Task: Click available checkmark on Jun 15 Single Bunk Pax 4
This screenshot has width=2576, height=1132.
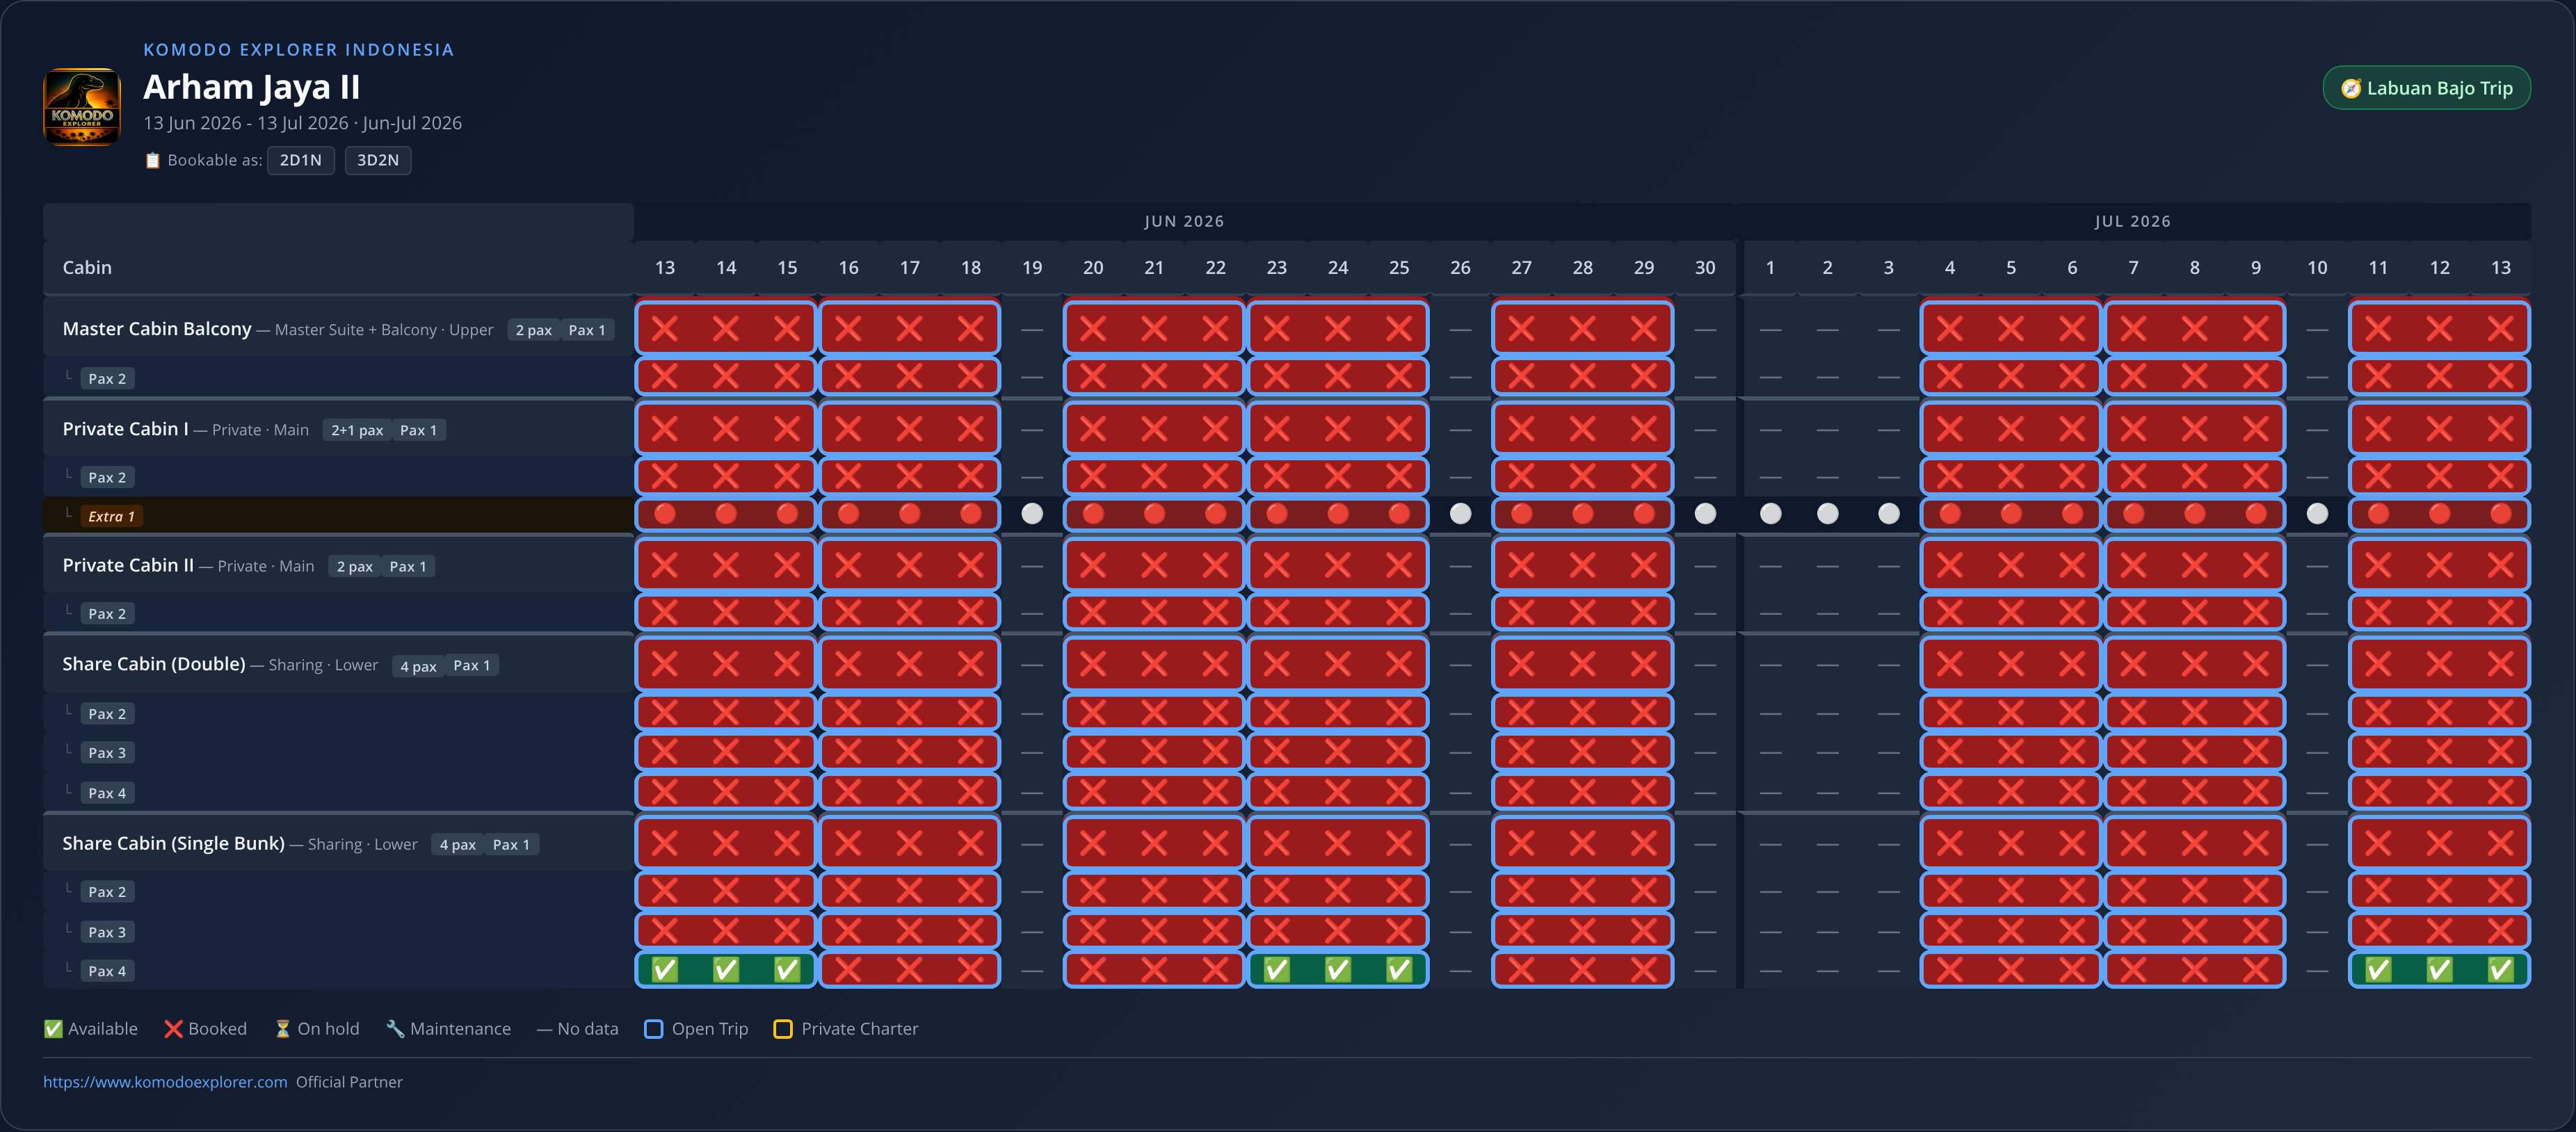Action: click(x=787, y=970)
